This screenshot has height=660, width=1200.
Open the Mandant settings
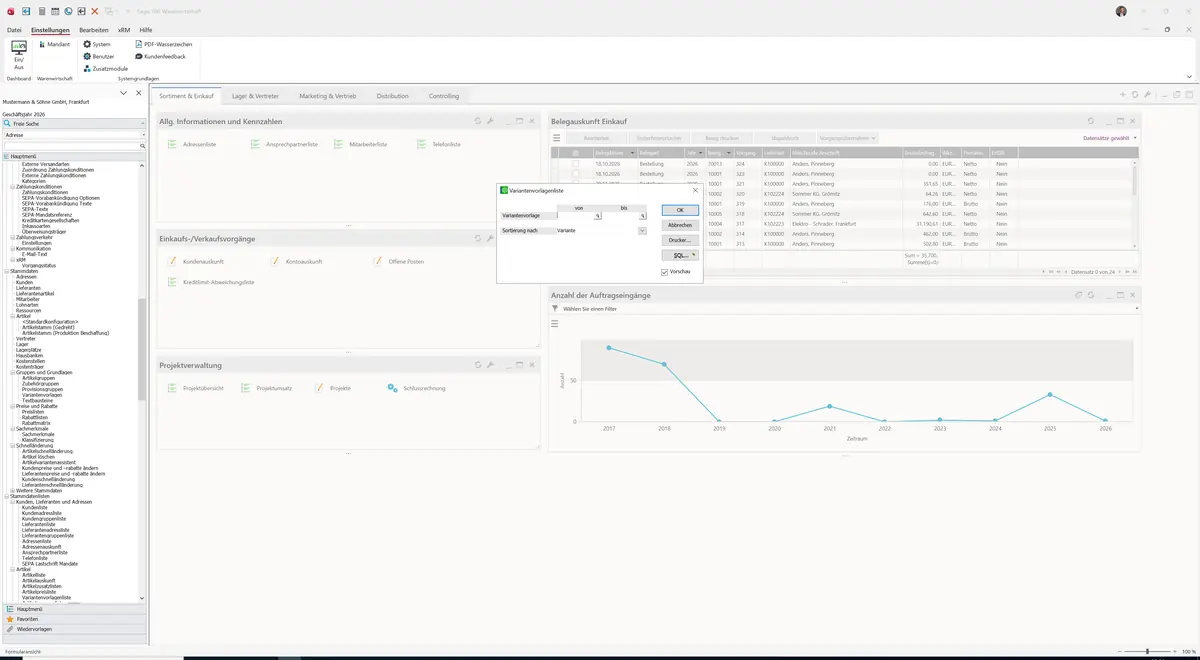point(53,44)
